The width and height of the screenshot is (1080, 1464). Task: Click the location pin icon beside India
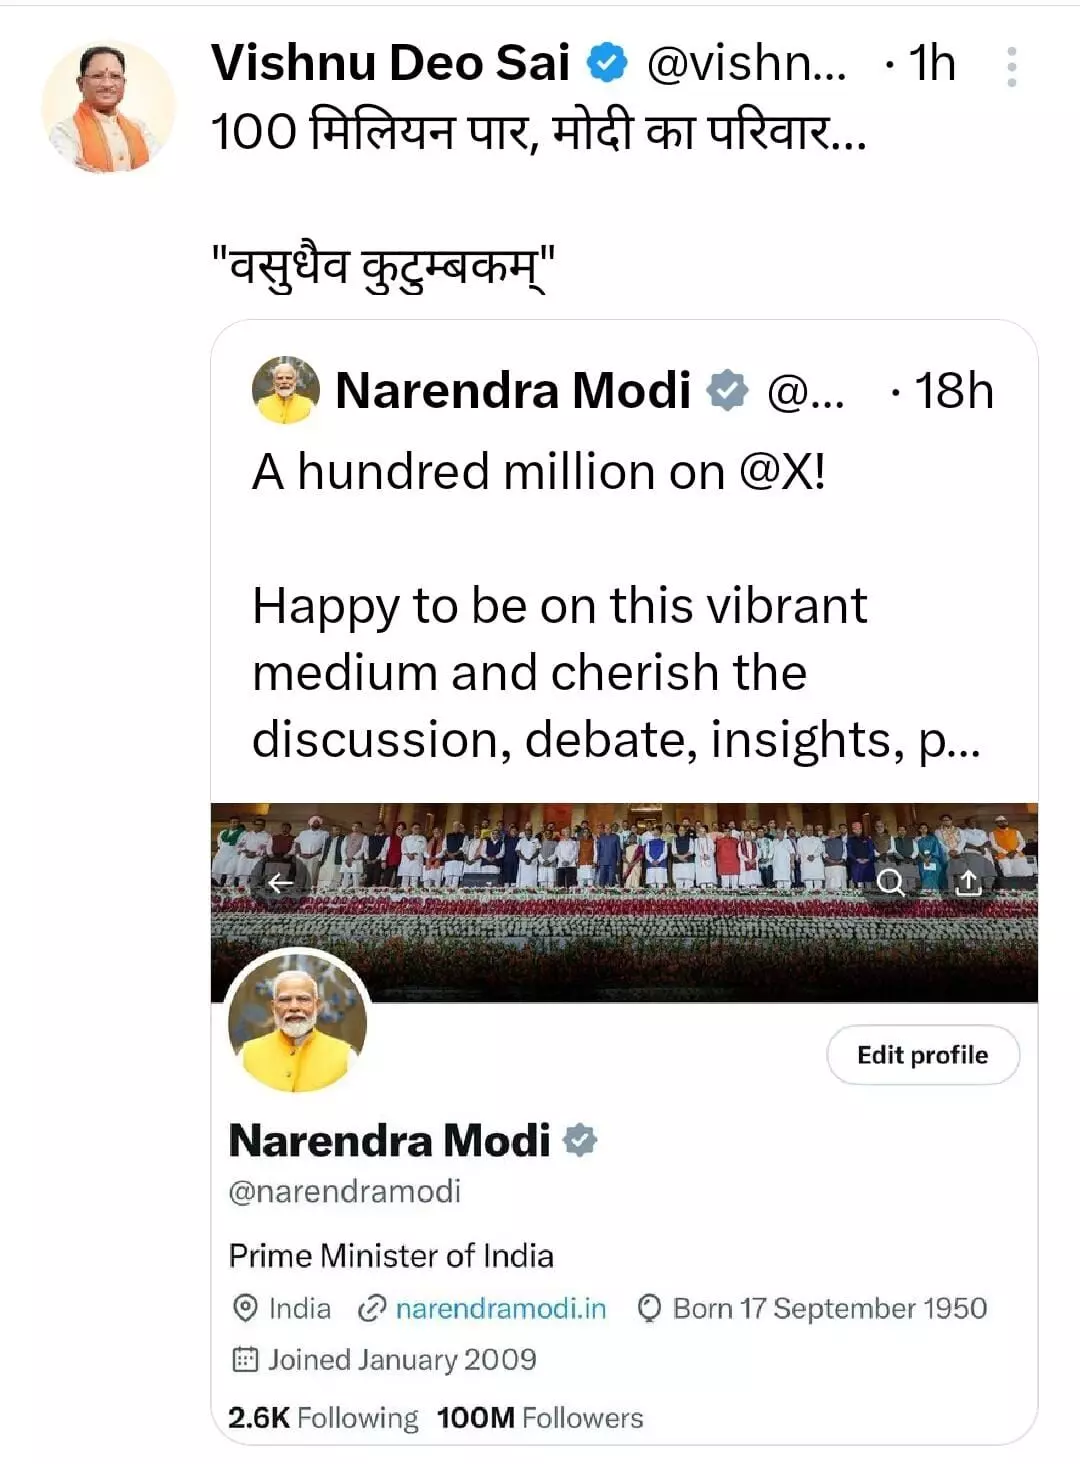tap(244, 1308)
